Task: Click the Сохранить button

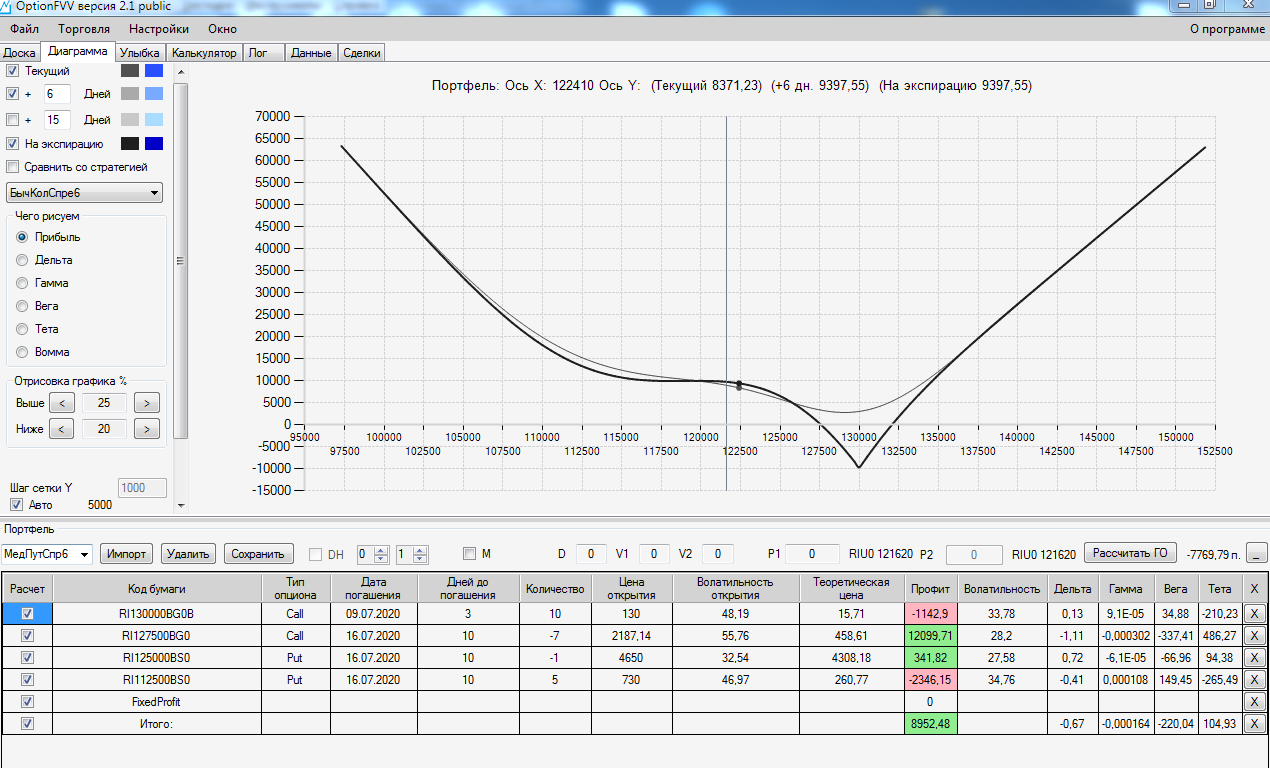Action: pyautogui.click(x=258, y=554)
